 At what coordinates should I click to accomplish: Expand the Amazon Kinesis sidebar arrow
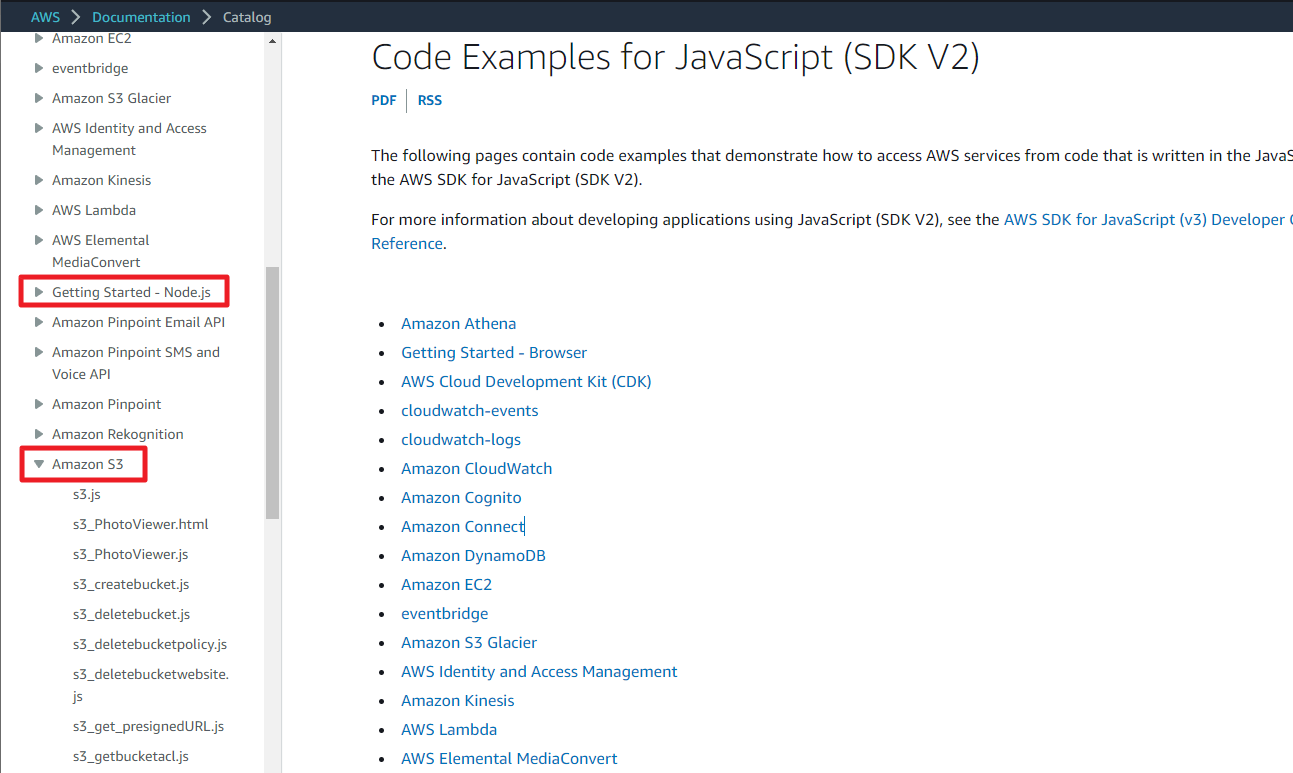[x=39, y=180]
